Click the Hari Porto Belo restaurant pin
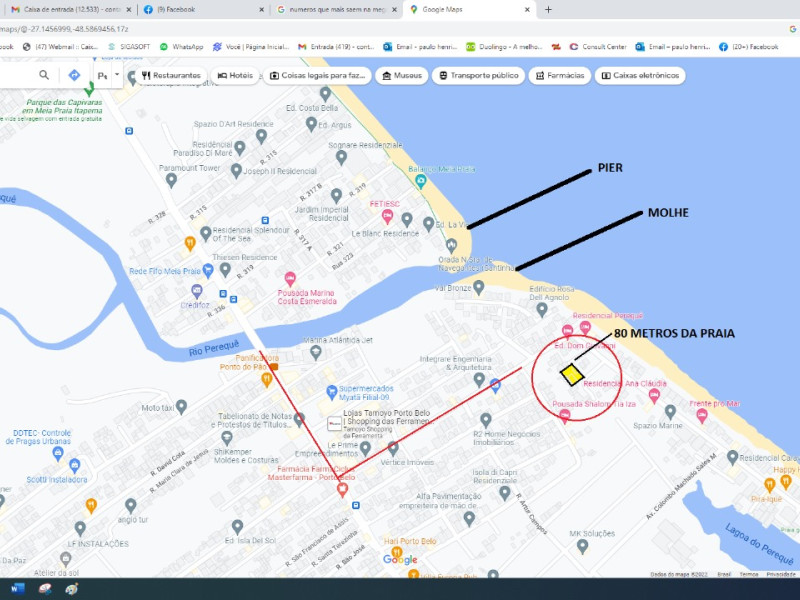800x600 pixels. tap(396, 553)
